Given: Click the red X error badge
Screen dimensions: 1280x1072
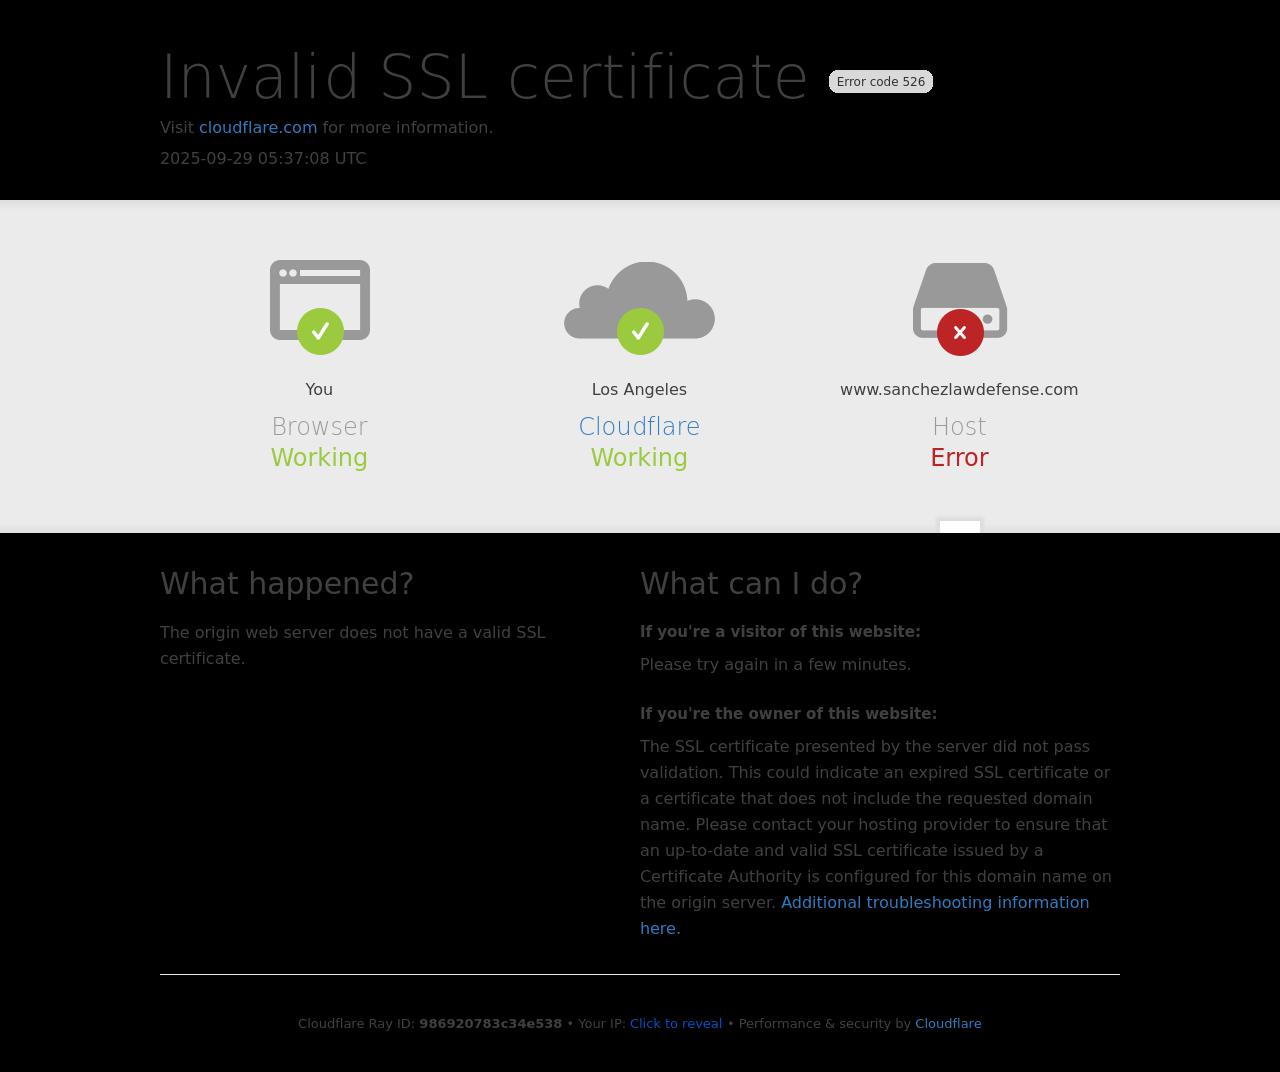Looking at the screenshot, I should (960, 332).
